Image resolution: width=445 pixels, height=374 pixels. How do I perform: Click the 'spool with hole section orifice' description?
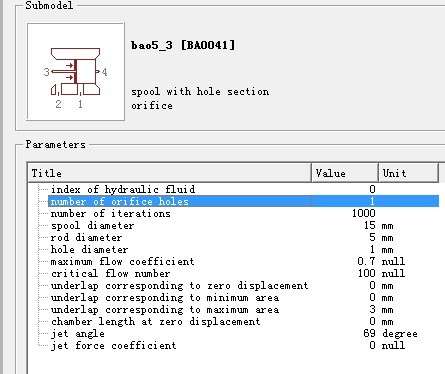tap(200, 98)
